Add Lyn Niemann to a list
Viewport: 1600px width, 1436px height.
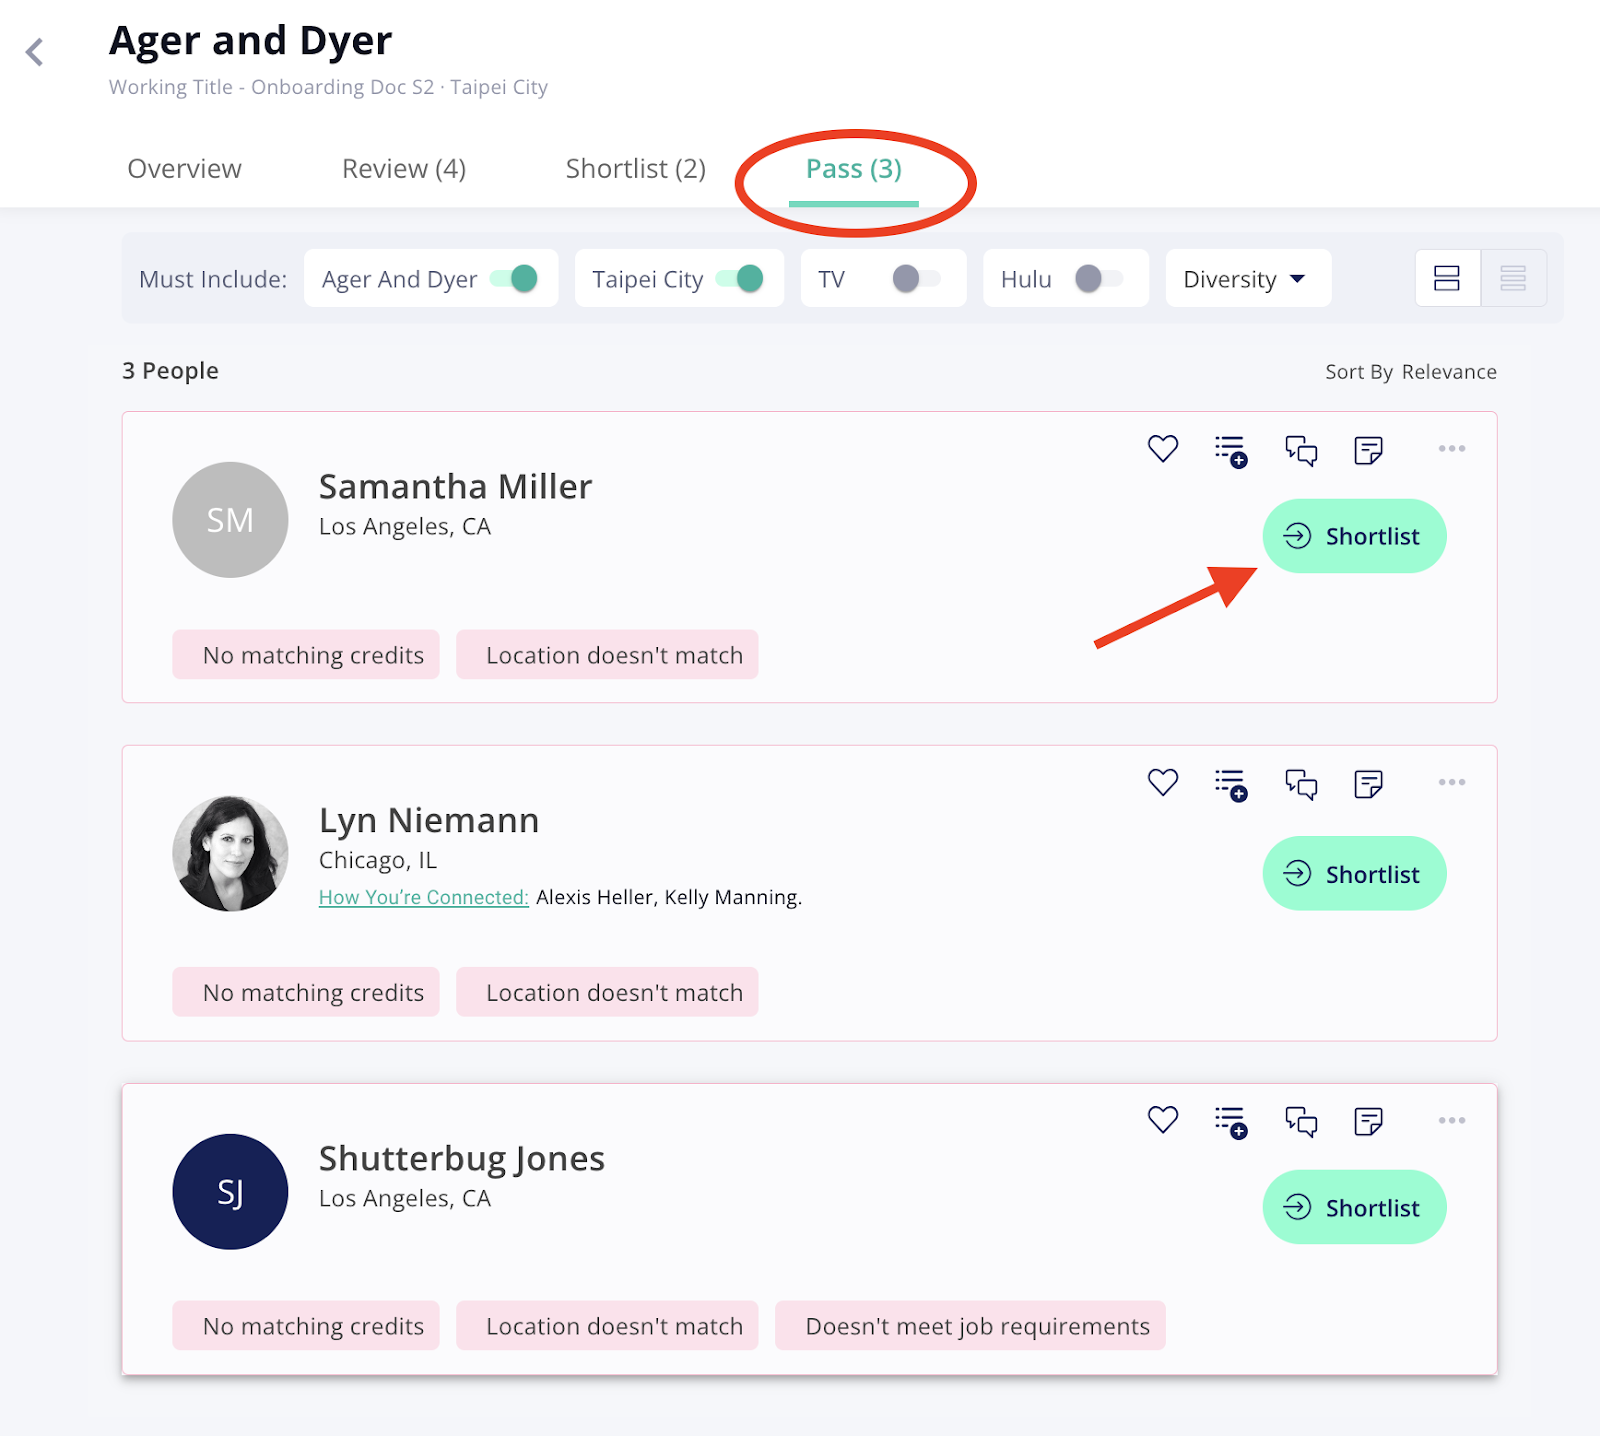click(1231, 785)
